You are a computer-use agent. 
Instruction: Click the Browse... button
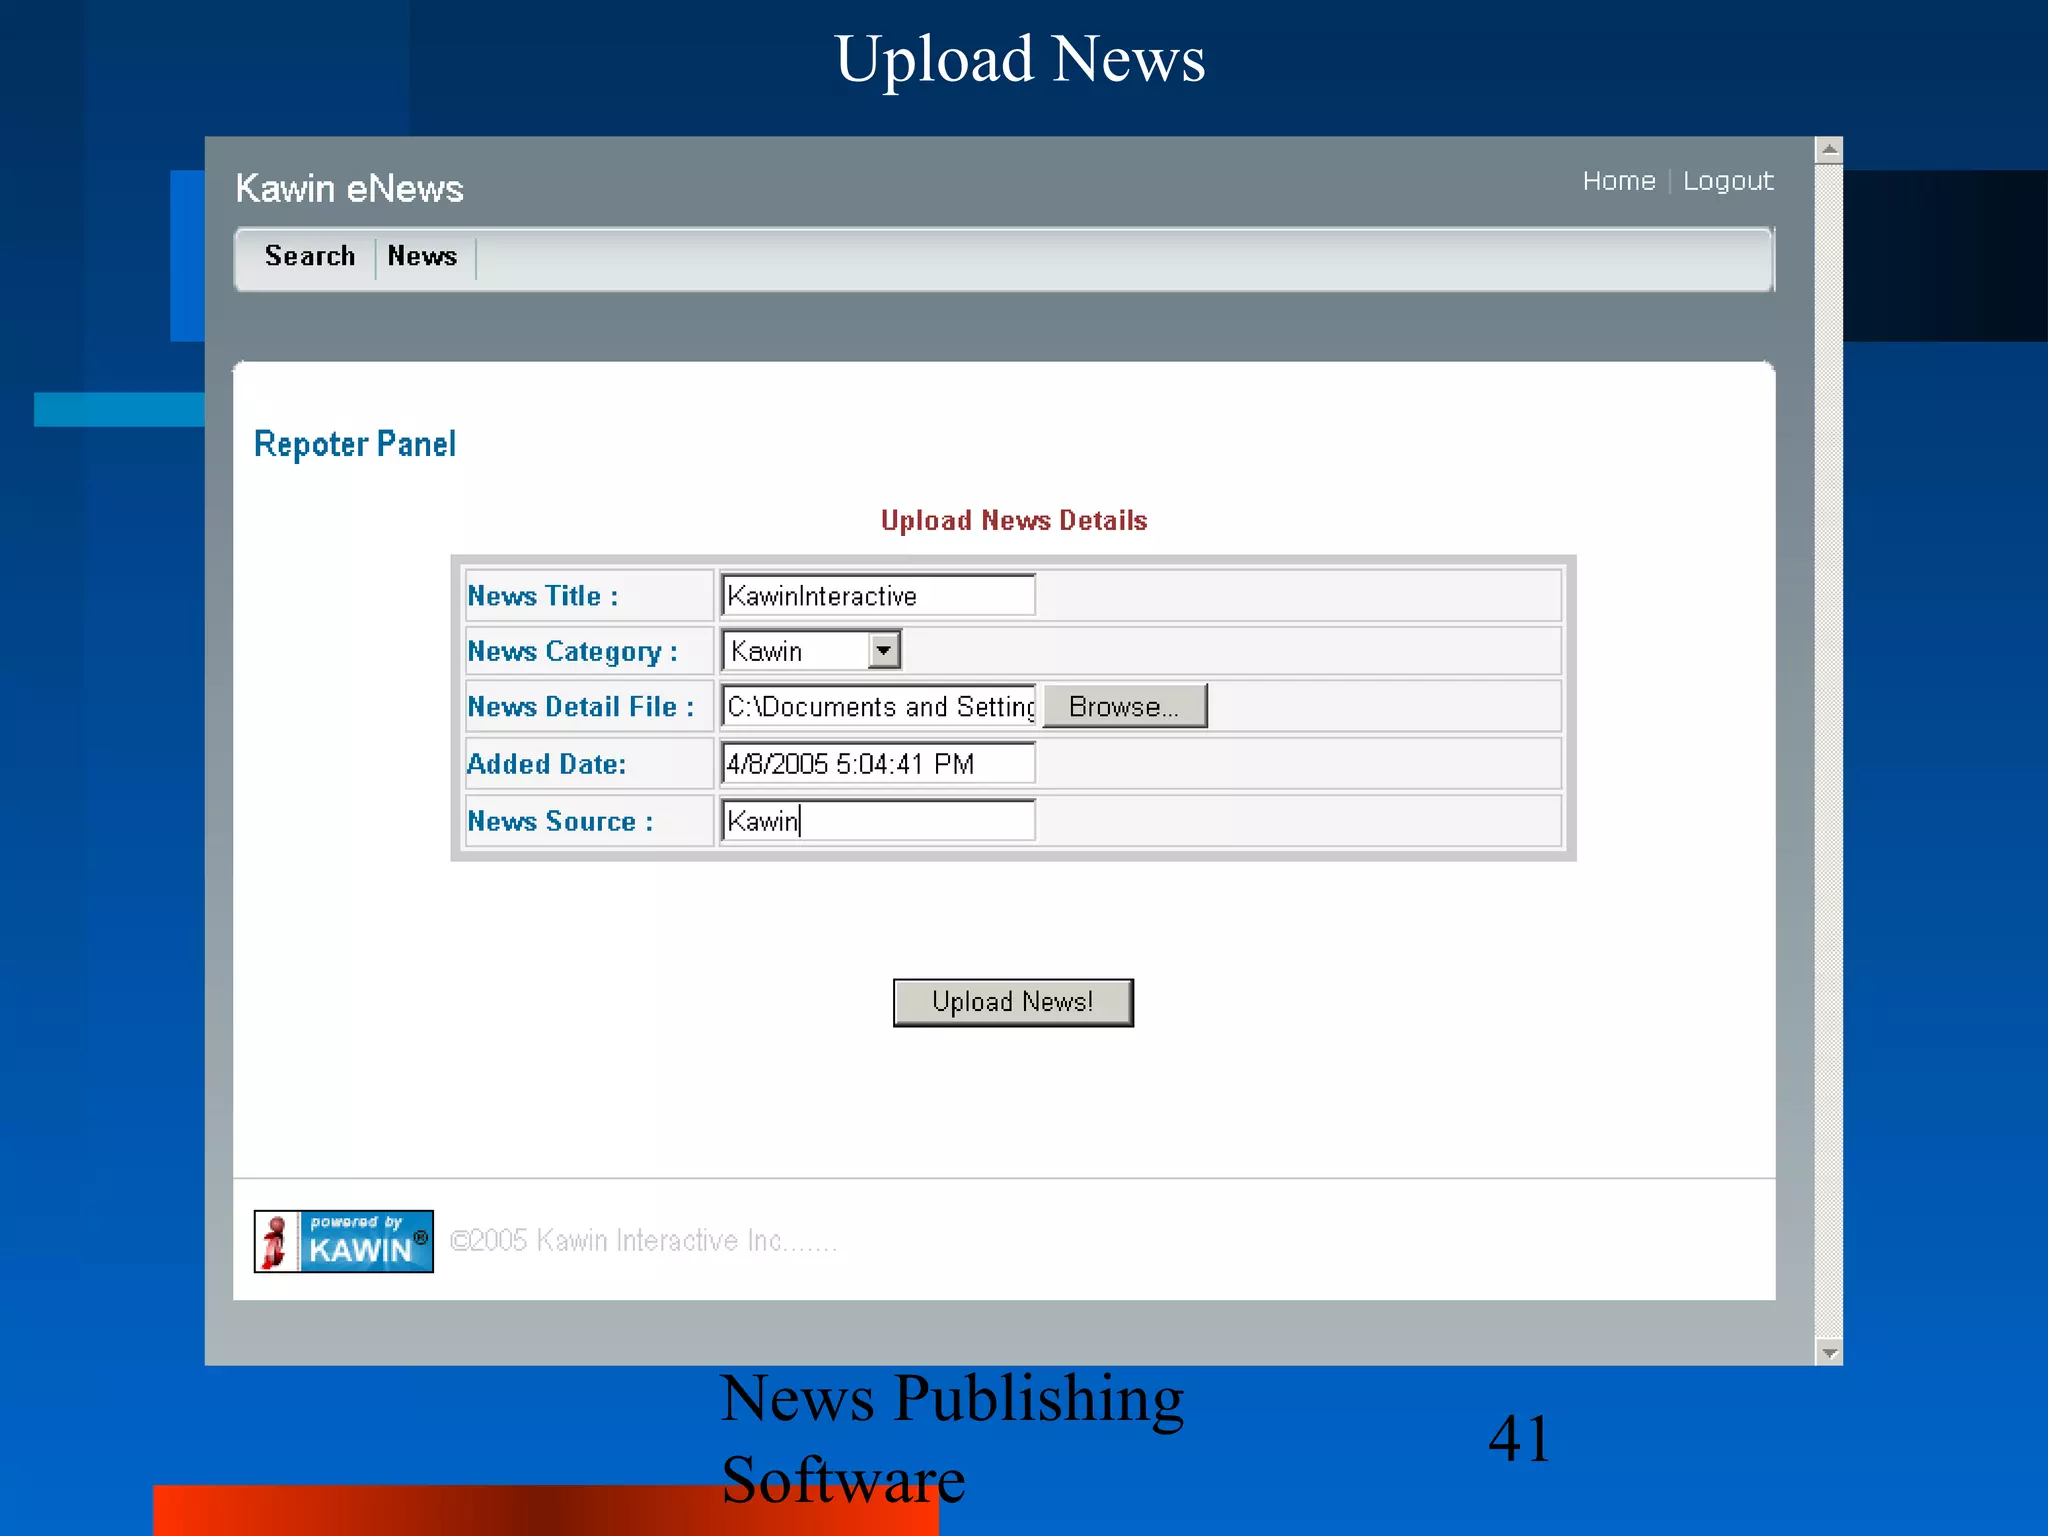point(1125,706)
